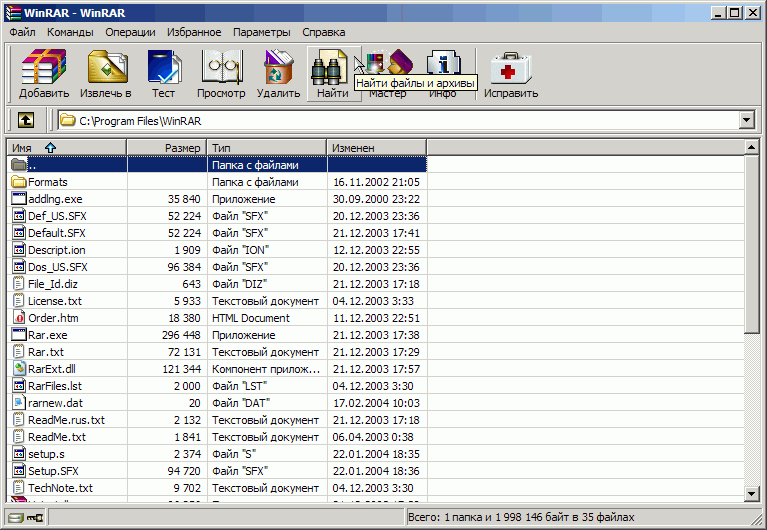Run the Тест archive test tool

pyautogui.click(x=164, y=66)
